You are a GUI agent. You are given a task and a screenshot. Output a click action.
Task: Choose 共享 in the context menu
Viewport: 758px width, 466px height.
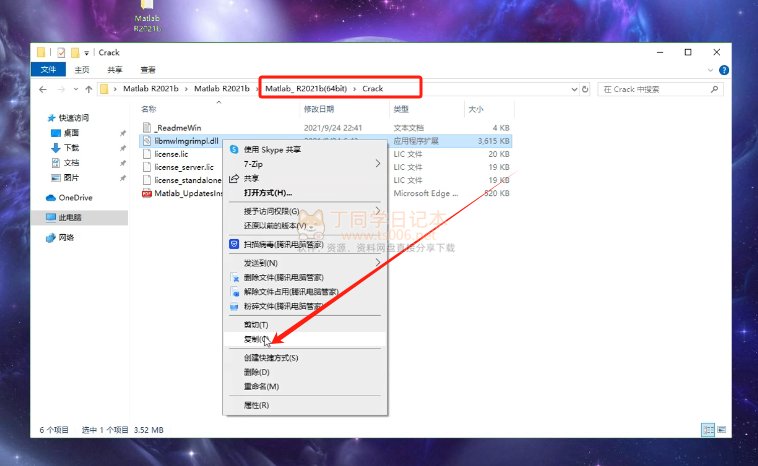tap(305, 178)
